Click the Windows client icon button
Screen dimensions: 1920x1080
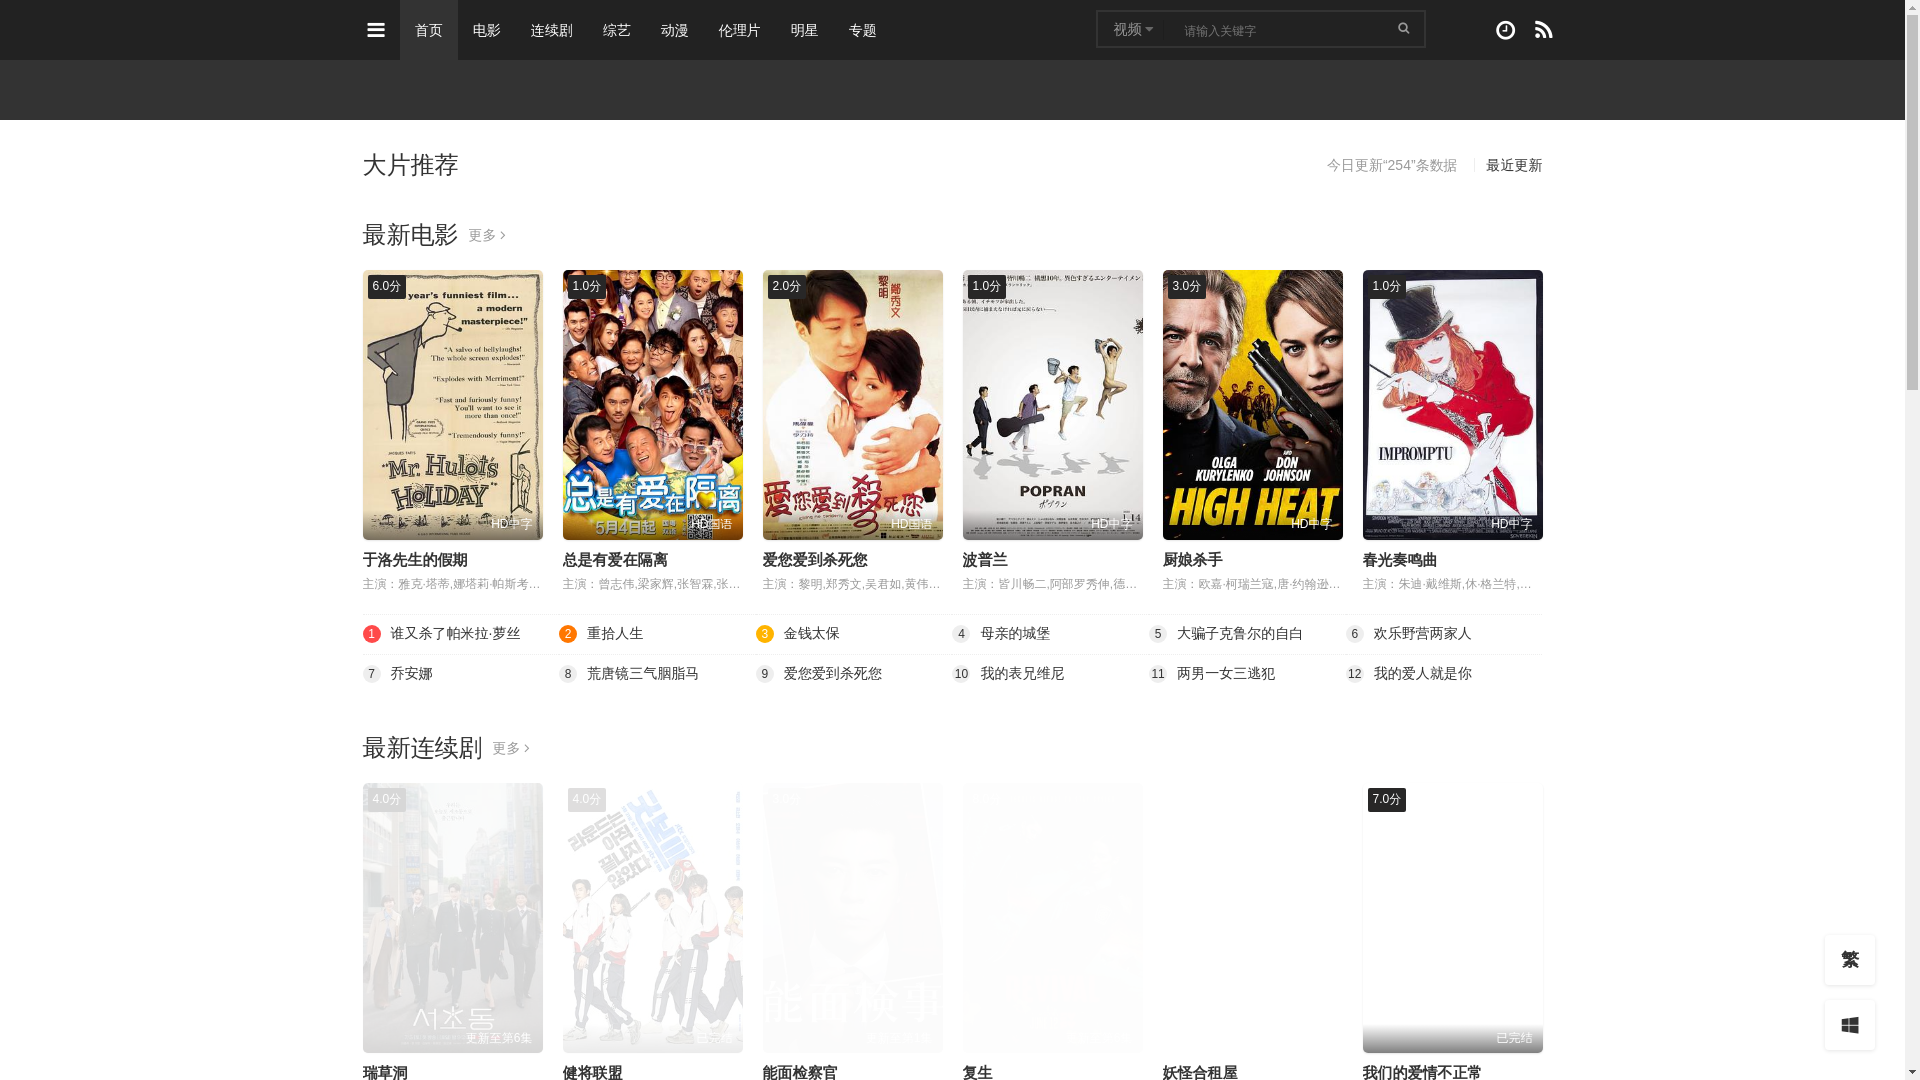[x=1850, y=1025]
